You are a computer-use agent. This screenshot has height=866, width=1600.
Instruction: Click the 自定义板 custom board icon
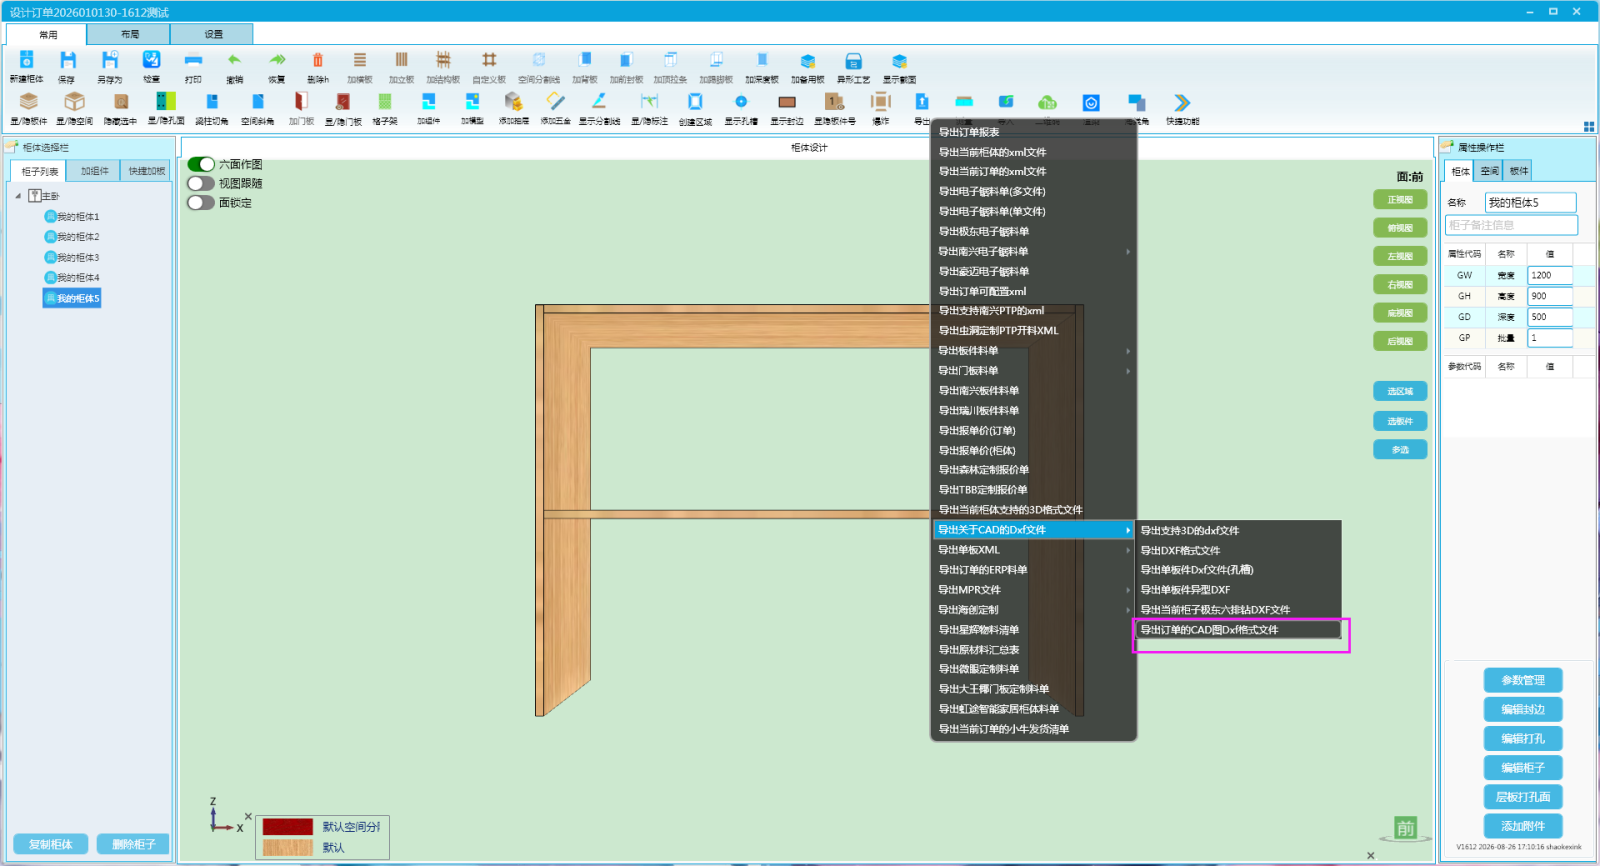(489, 61)
